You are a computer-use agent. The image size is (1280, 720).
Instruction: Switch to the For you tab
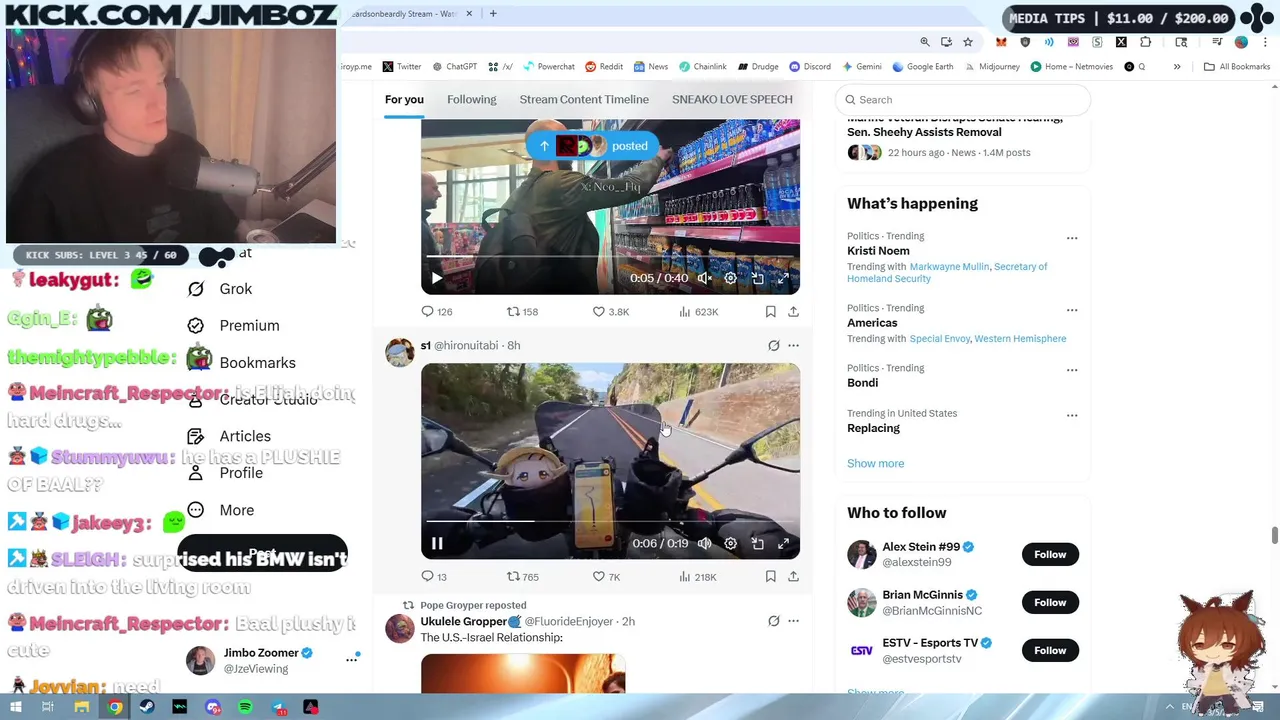pos(404,100)
